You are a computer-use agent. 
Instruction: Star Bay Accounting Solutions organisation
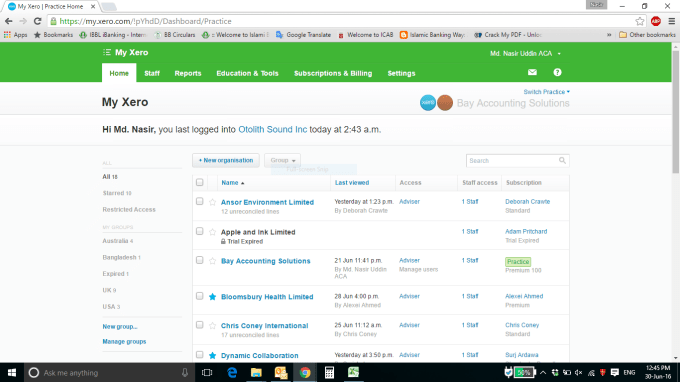pyautogui.click(x=212, y=261)
